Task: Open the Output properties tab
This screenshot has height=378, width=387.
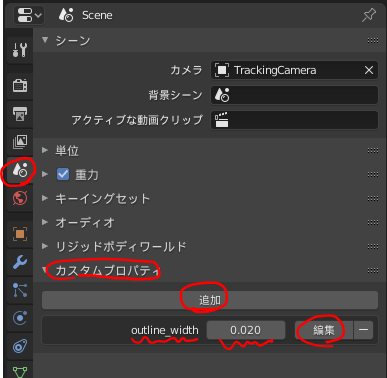Action: tap(20, 114)
